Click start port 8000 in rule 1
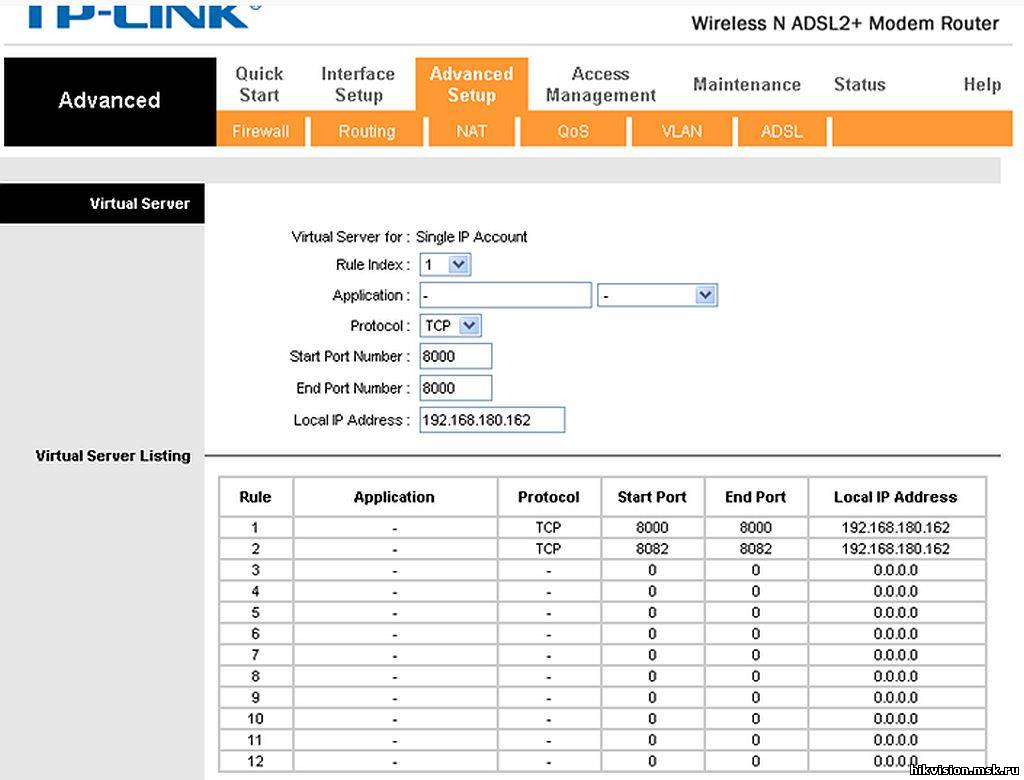The width and height of the screenshot is (1024, 780). 652,527
